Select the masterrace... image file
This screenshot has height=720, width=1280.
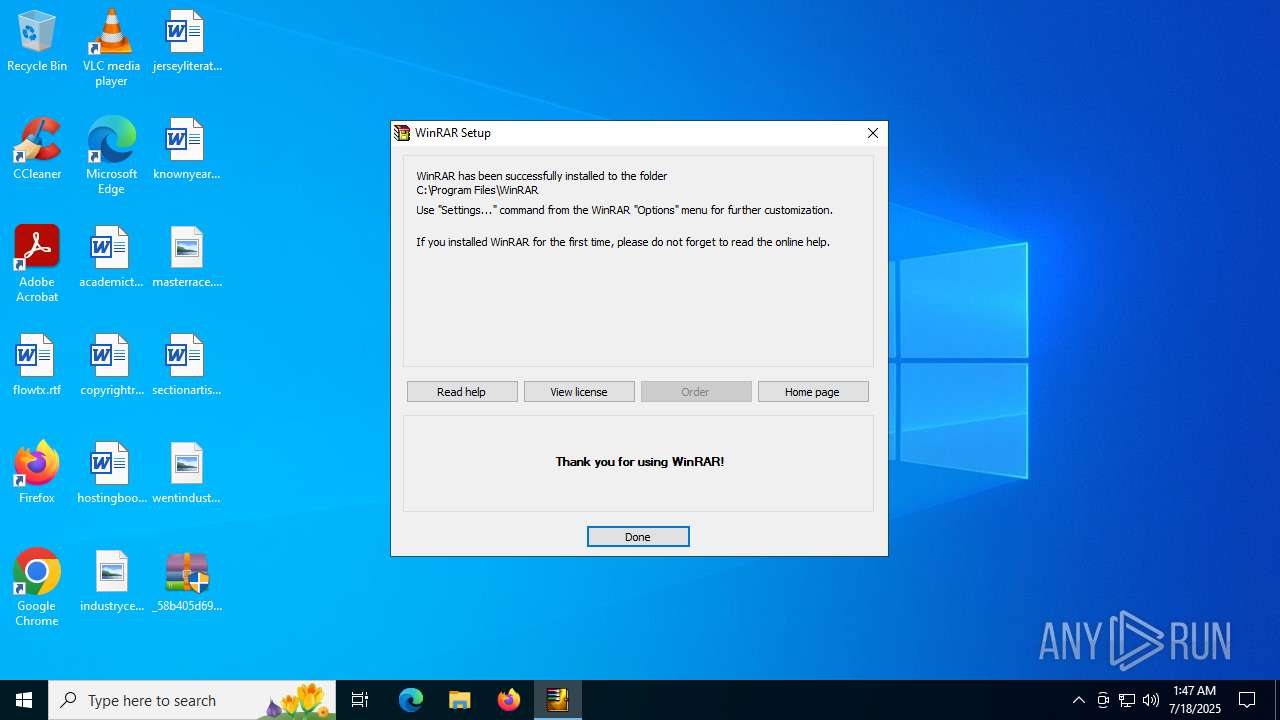tap(187, 258)
